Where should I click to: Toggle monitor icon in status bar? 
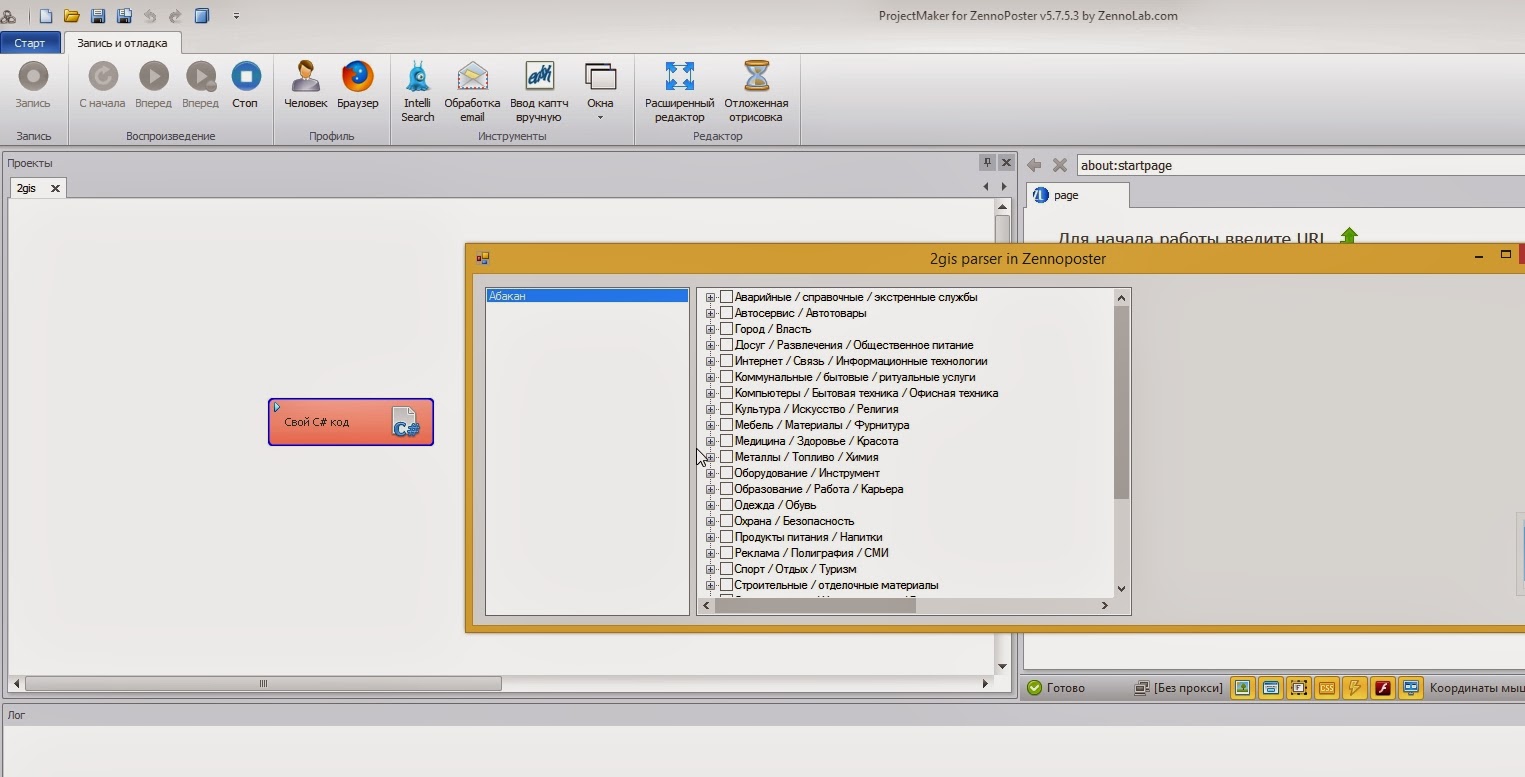pos(1411,688)
